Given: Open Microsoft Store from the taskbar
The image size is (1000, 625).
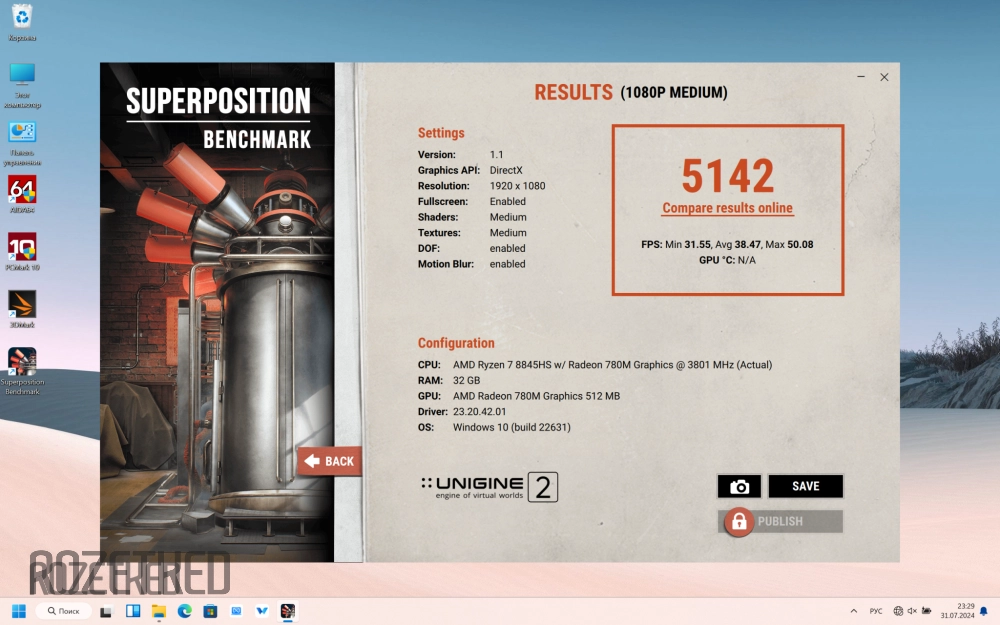Looking at the screenshot, I should tap(210, 610).
